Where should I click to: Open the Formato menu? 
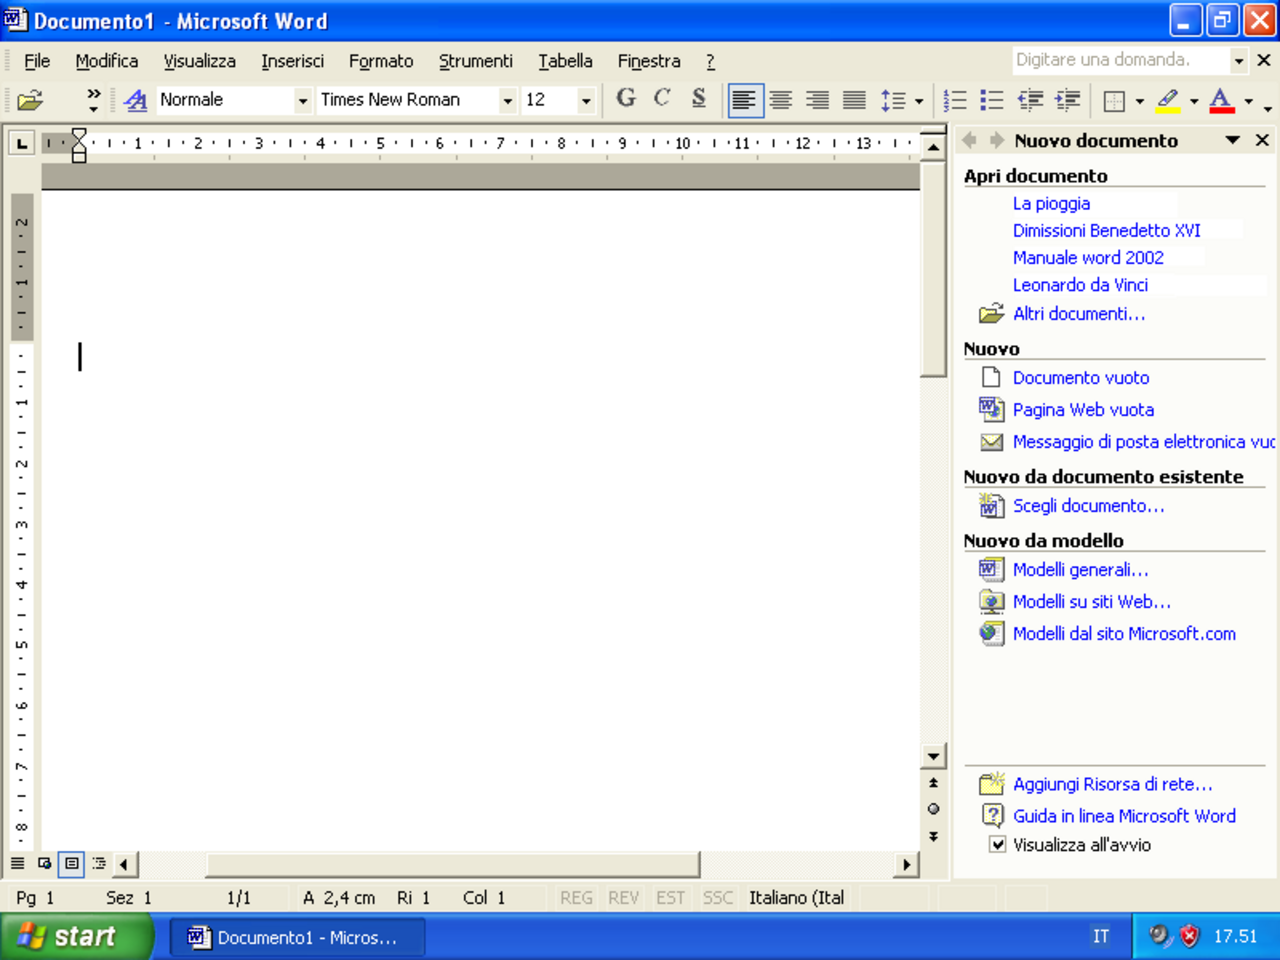tap(381, 61)
